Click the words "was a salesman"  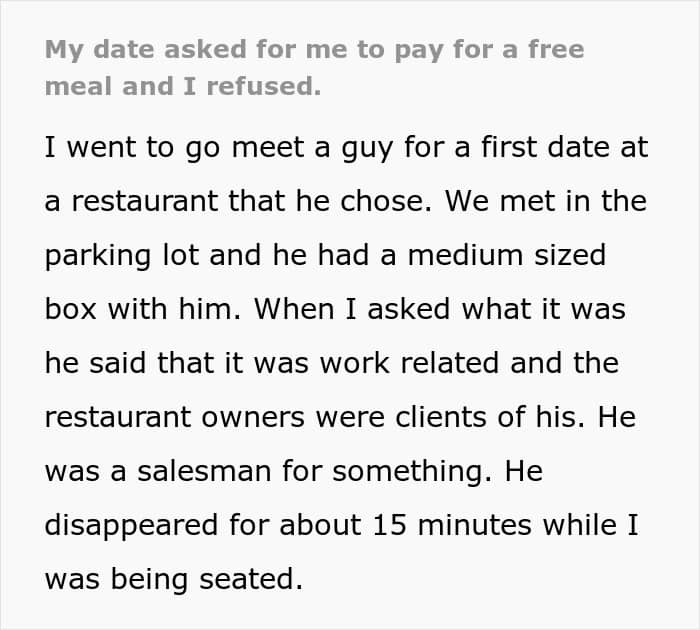click(x=158, y=471)
